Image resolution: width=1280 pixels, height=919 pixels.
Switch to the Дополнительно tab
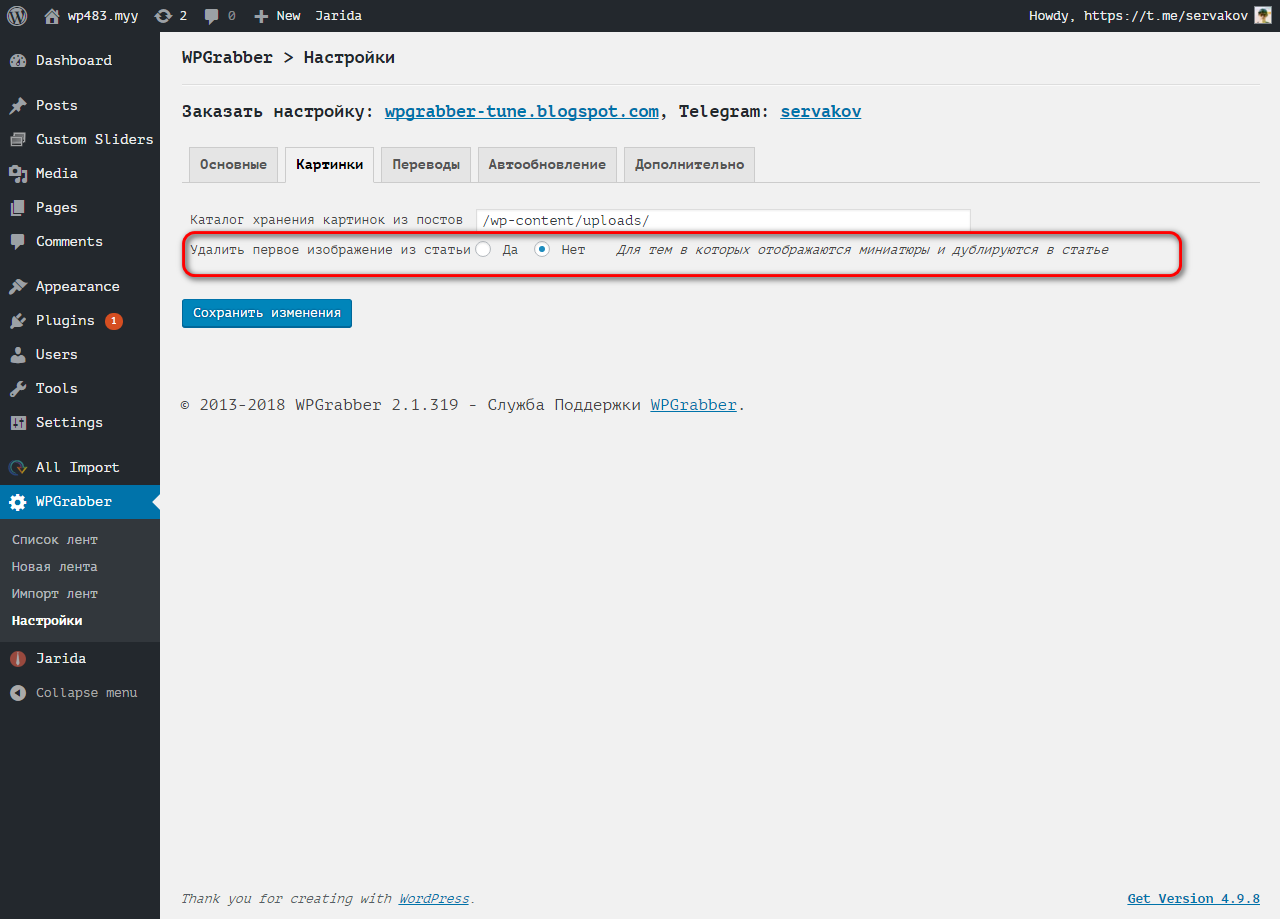coord(689,164)
